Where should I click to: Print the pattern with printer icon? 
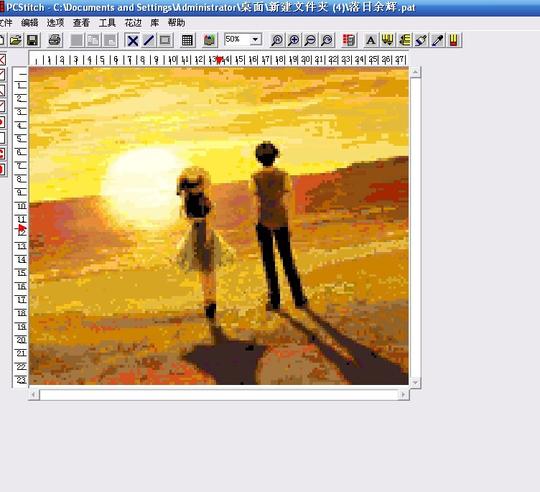55,40
